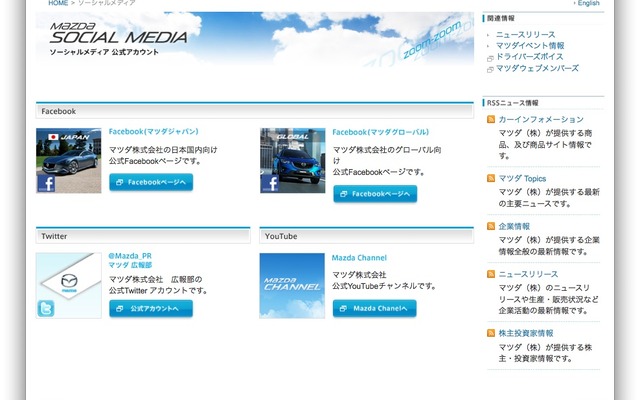640x400 pixels.
Task: Open the 株主投資家情報 RSS link
Action: coord(526,333)
